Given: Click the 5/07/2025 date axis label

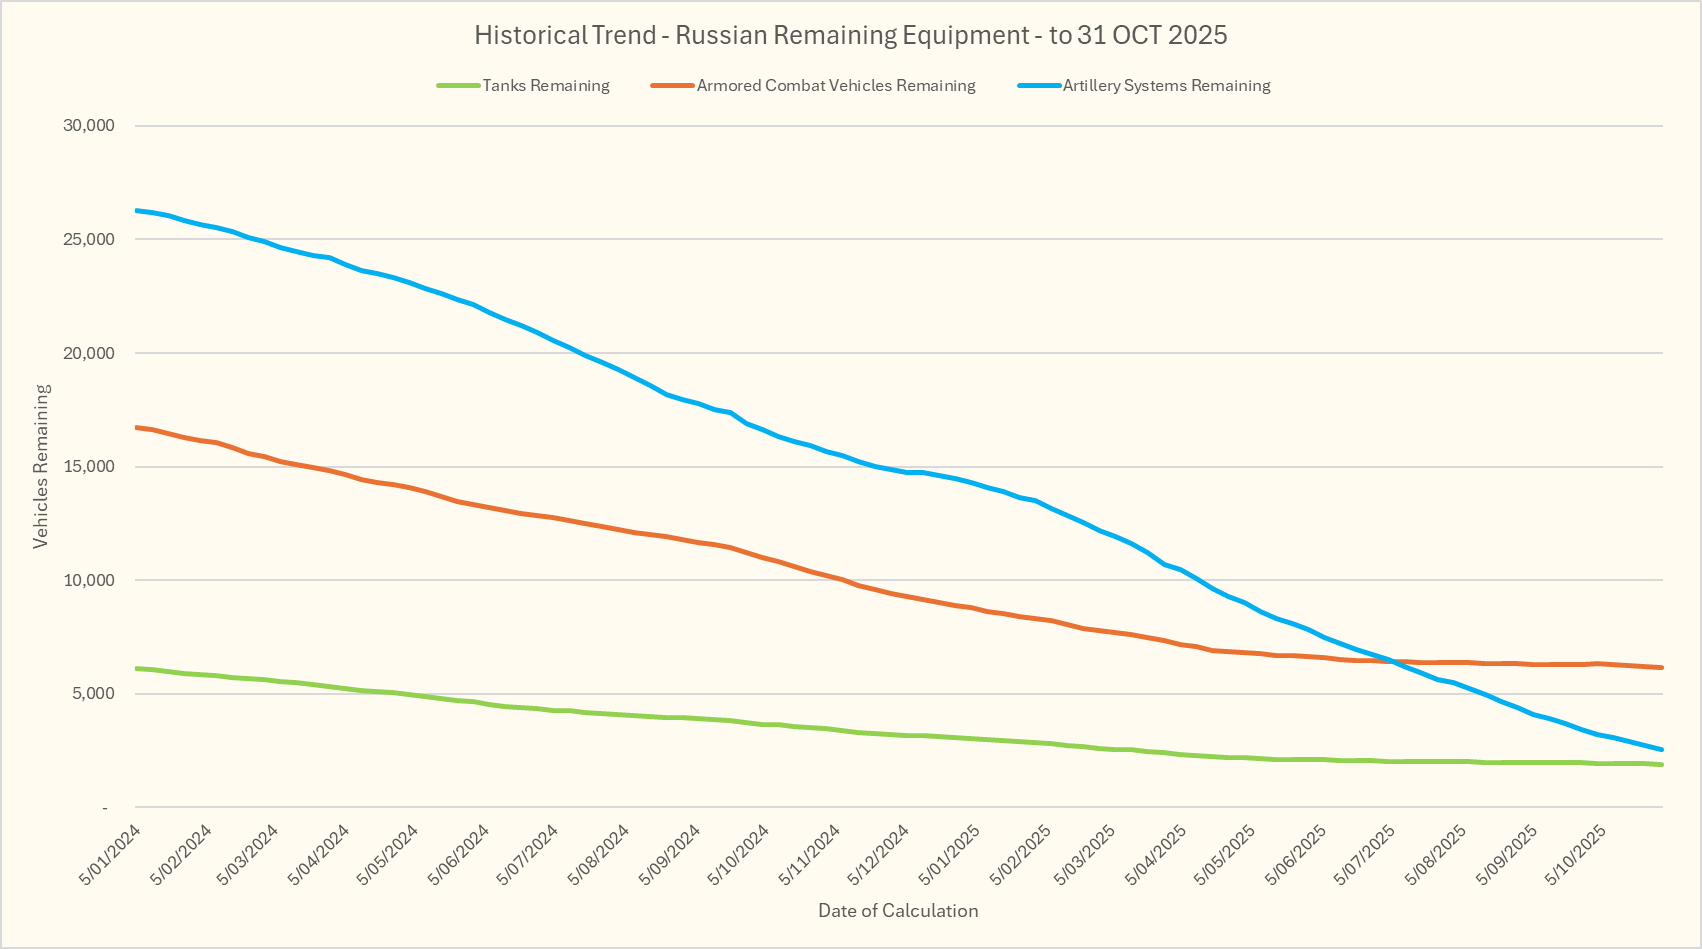Looking at the screenshot, I should pyautogui.click(x=1366, y=855).
